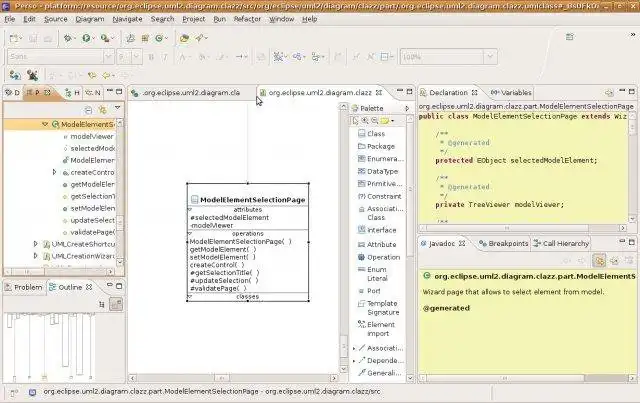The width and height of the screenshot is (640, 403).
Task: Select the Generalization palette tool
Action: point(380,373)
